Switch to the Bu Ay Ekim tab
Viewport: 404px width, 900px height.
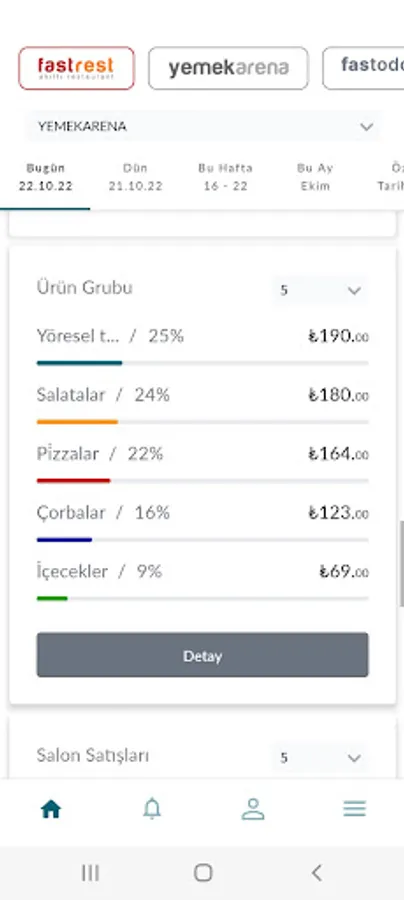(x=315, y=177)
